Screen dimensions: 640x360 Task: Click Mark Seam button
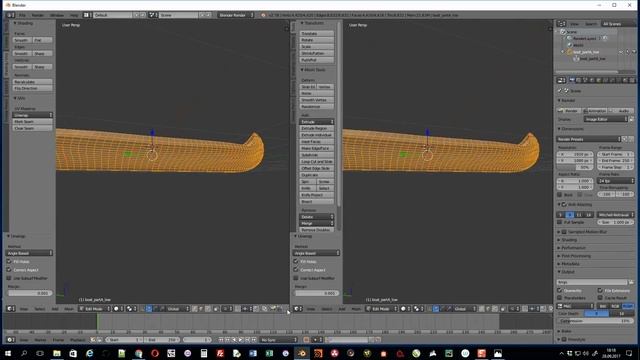pyautogui.click(x=33, y=122)
